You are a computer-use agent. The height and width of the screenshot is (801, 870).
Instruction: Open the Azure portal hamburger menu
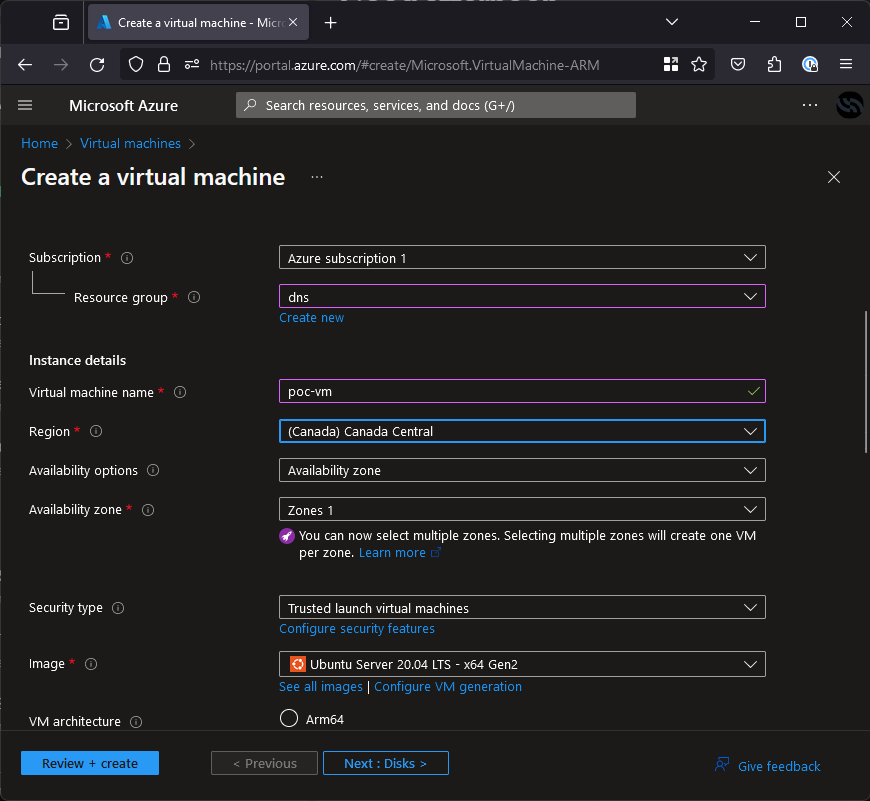coord(25,105)
